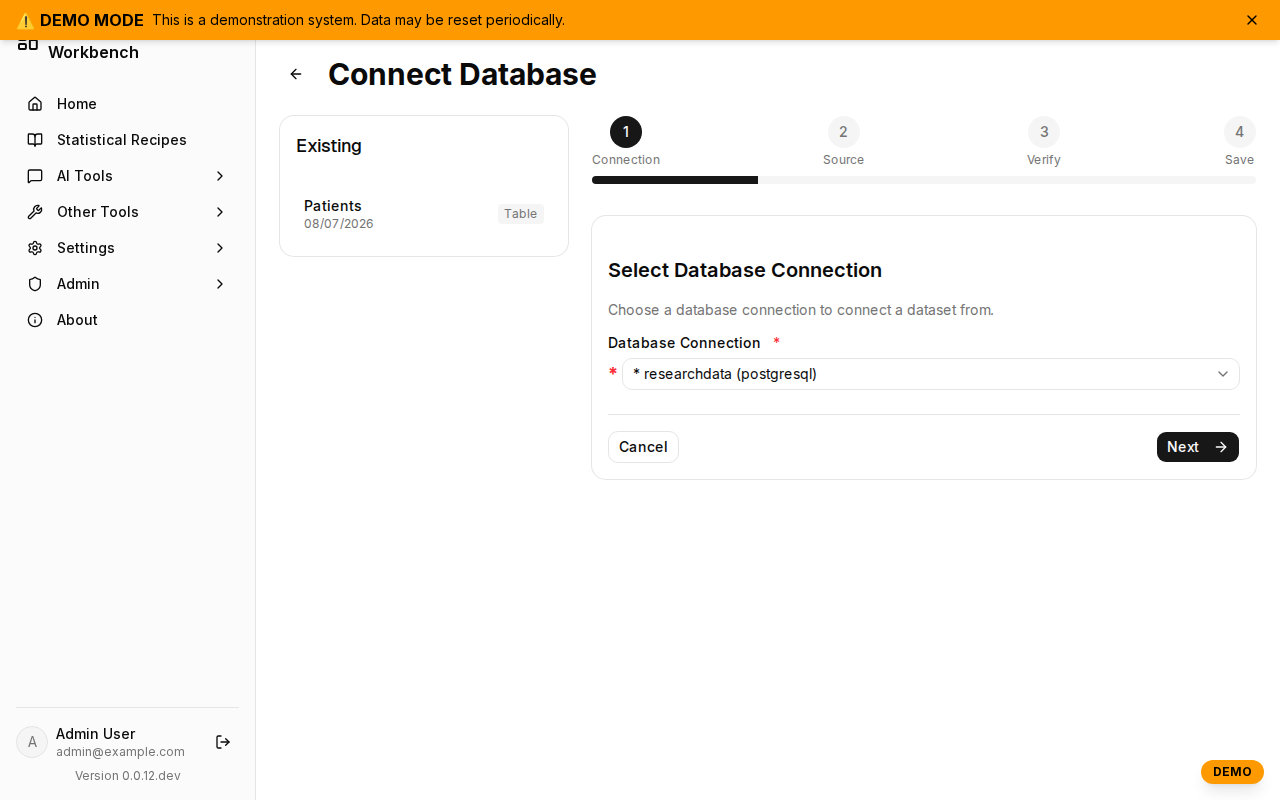Select the Admin sidebar item
1280x800 pixels.
click(x=127, y=284)
